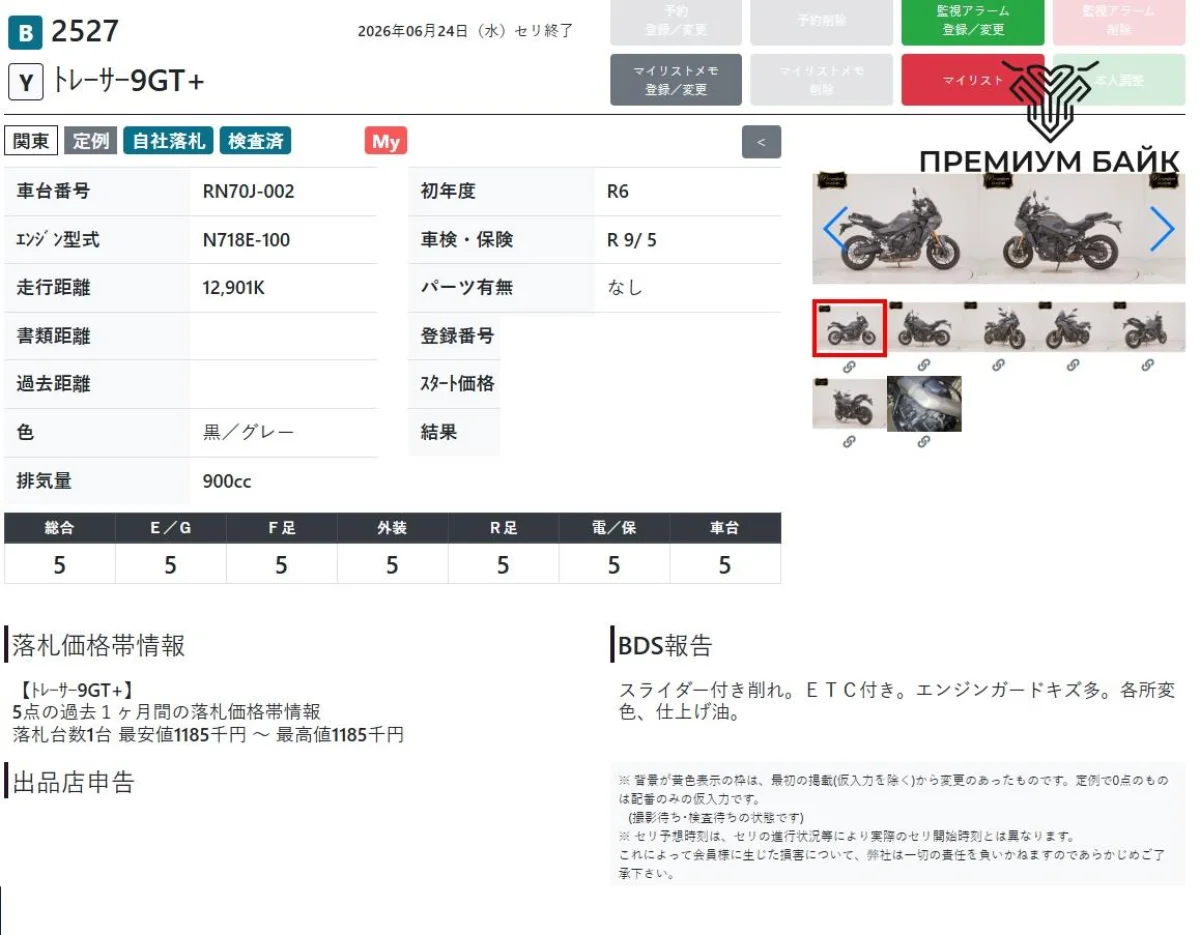
Task: Select the 出品店申告 section heading
Action: point(73,782)
